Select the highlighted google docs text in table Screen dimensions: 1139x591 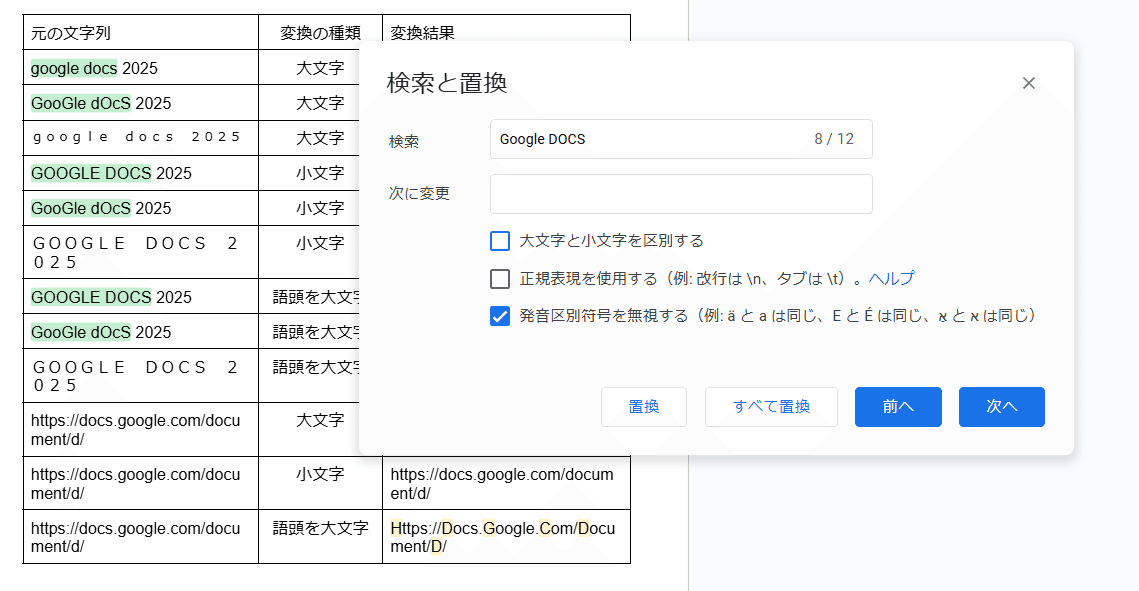click(x=72, y=67)
